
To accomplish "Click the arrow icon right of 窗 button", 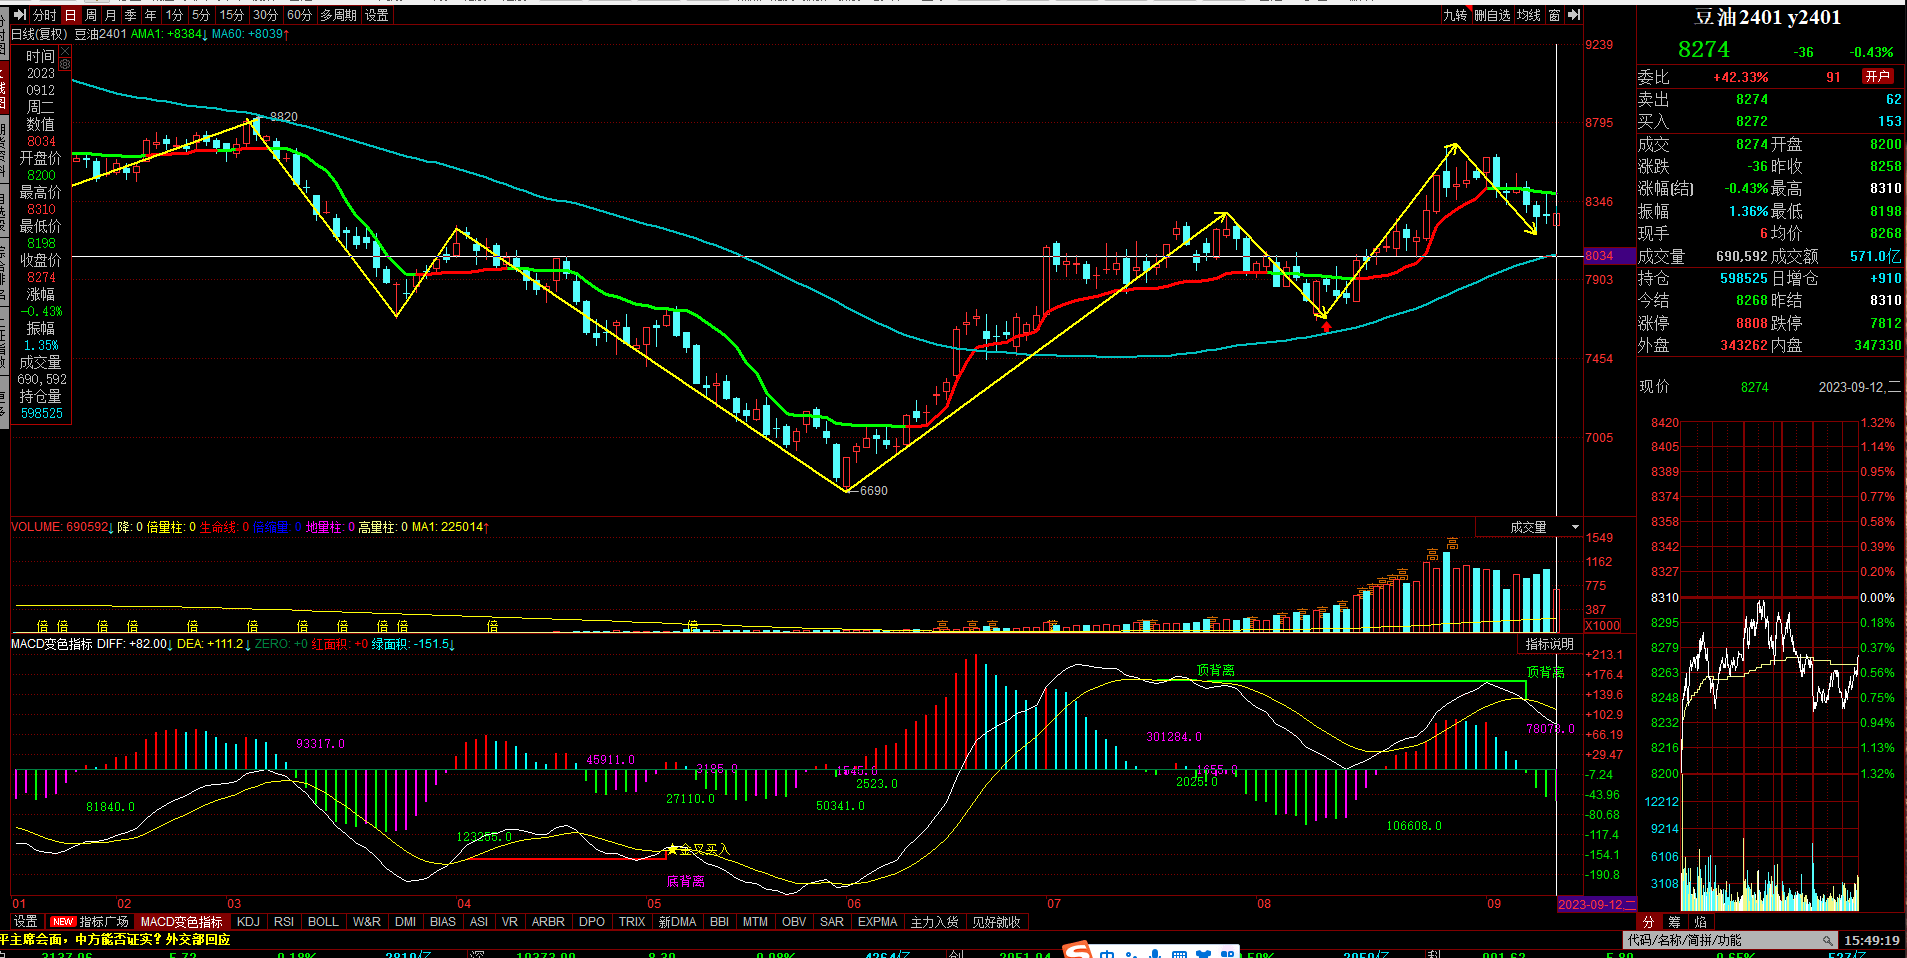I will [x=1574, y=15].
